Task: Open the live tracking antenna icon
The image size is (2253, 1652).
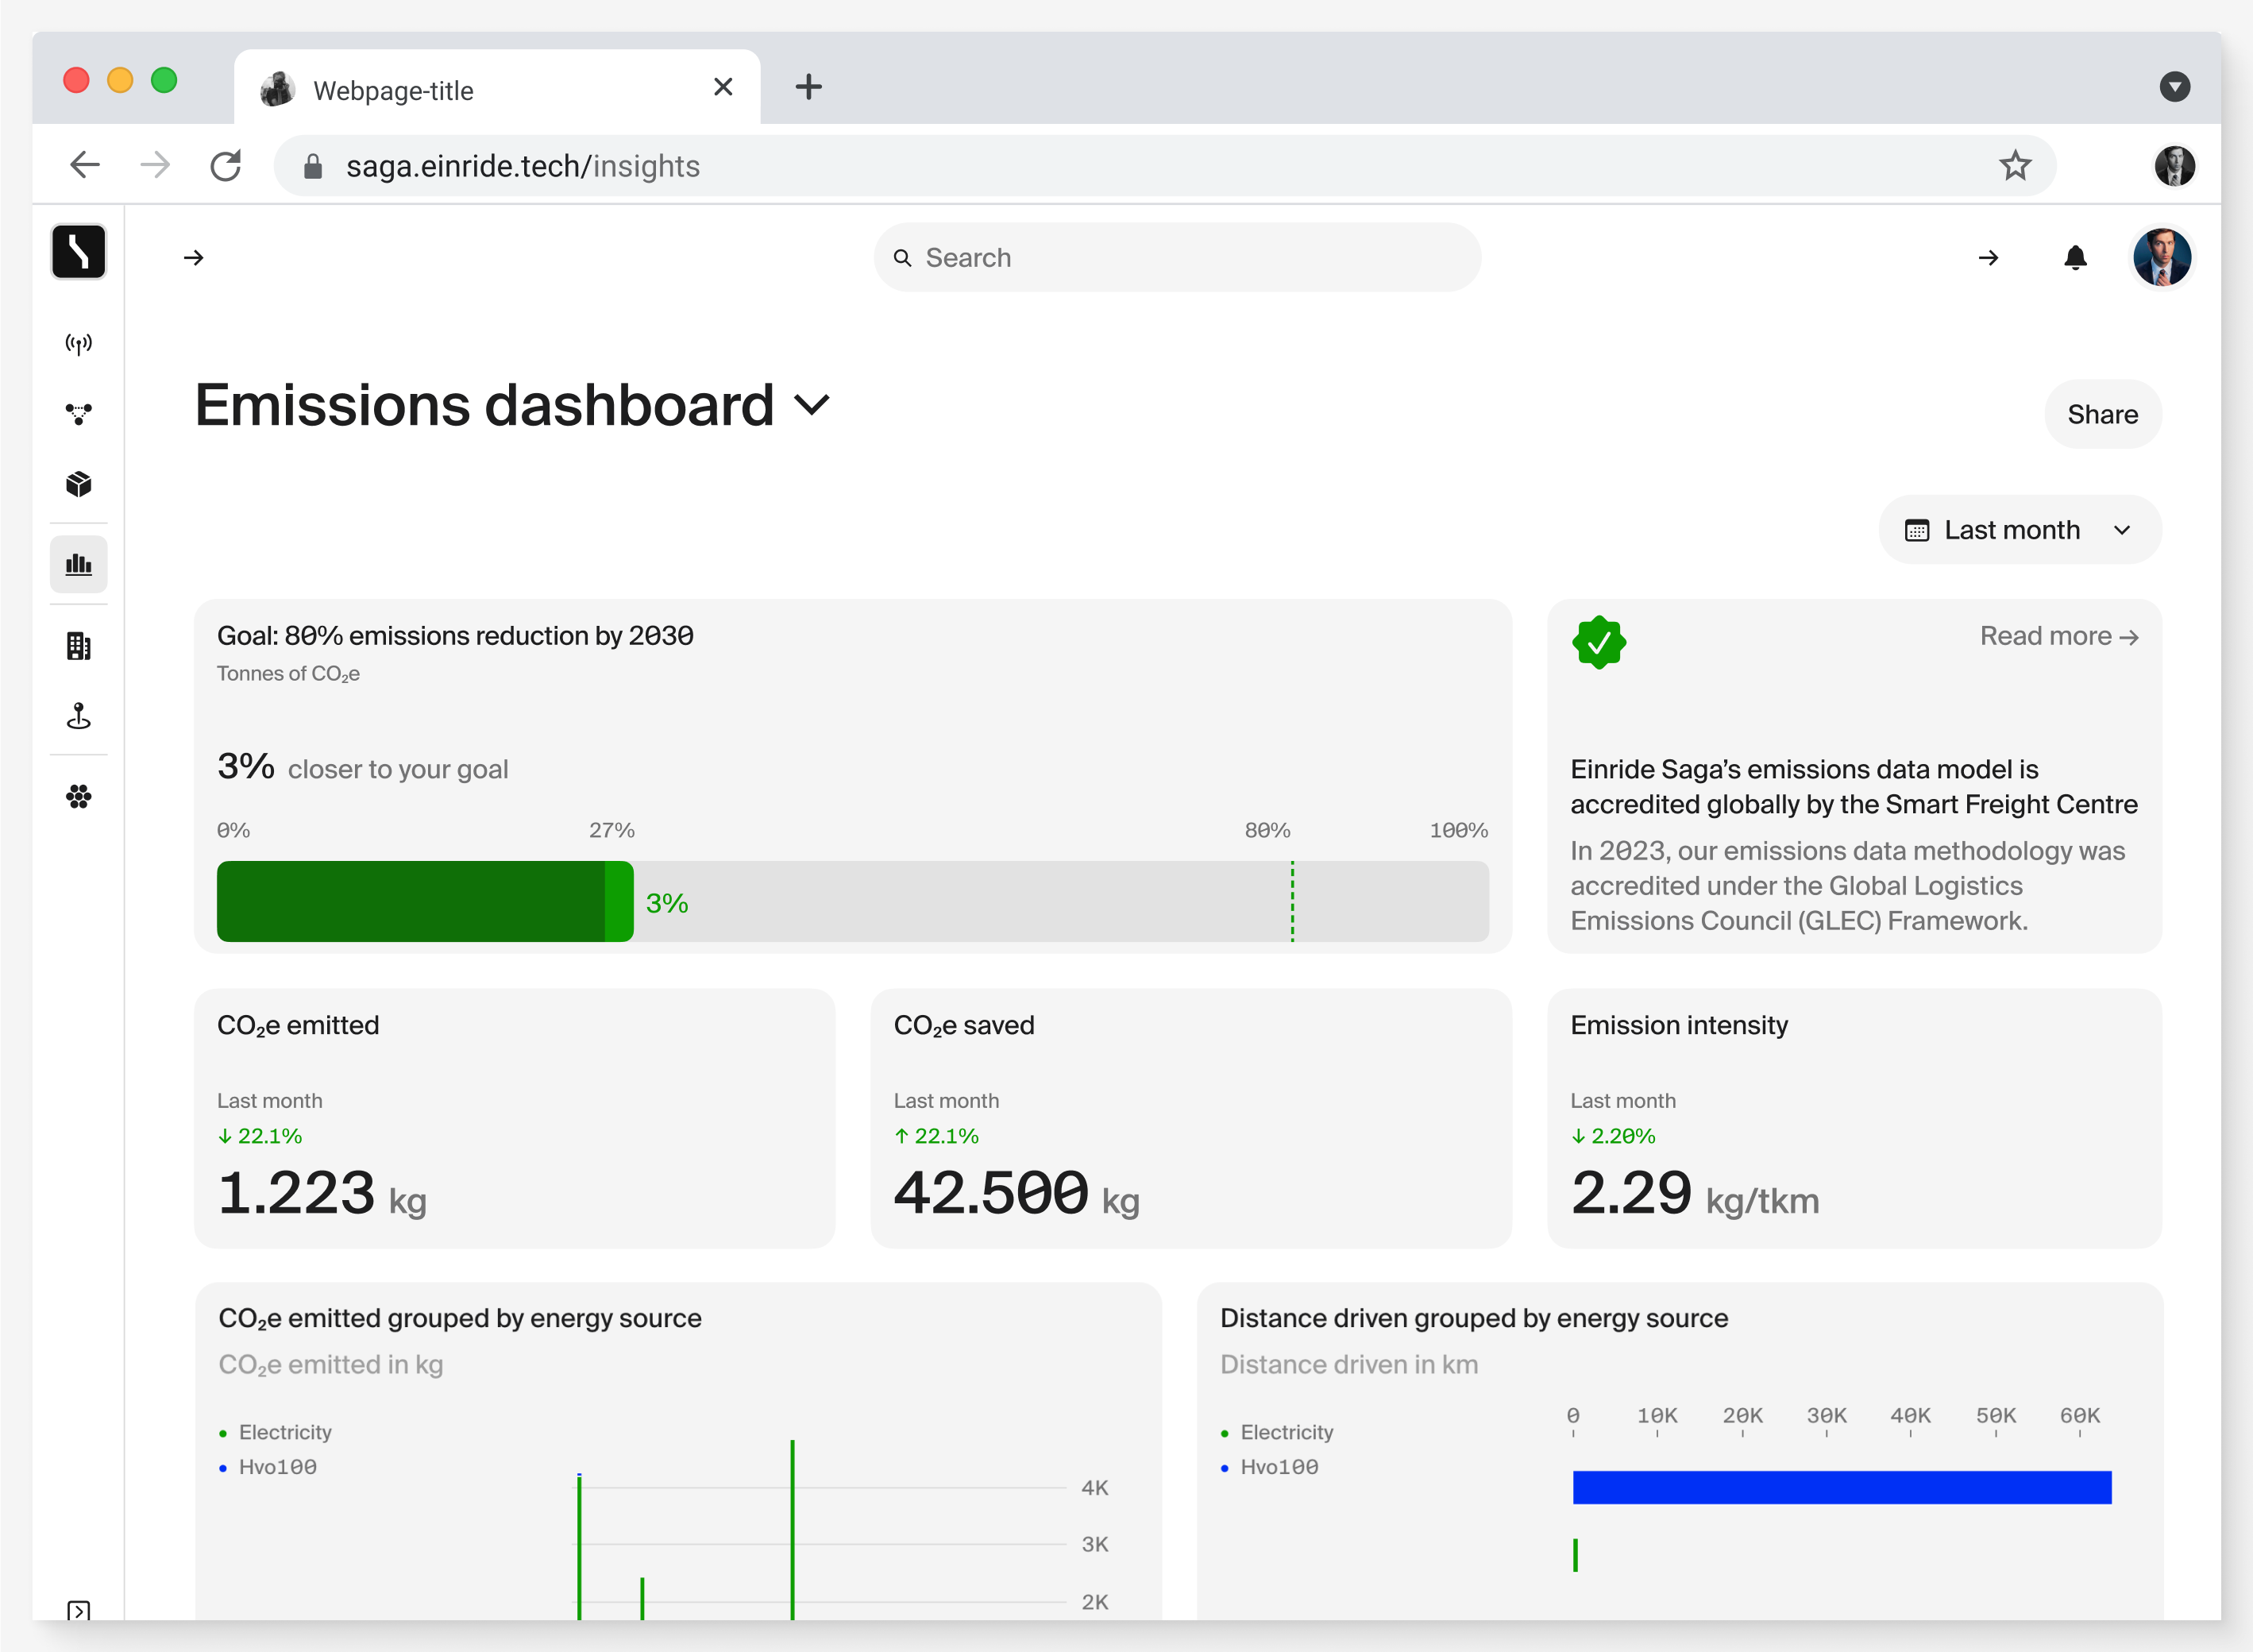Action: [x=78, y=344]
